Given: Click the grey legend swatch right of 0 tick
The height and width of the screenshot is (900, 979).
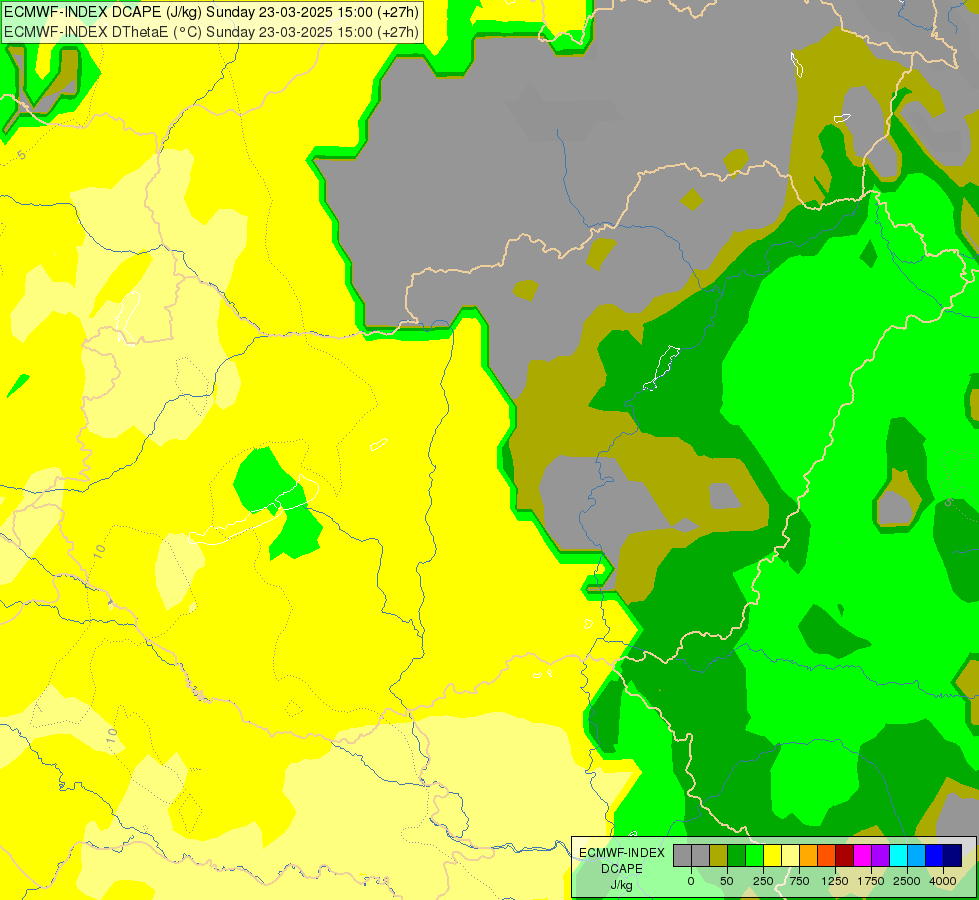Looking at the screenshot, I should pyautogui.click(x=701, y=856).
